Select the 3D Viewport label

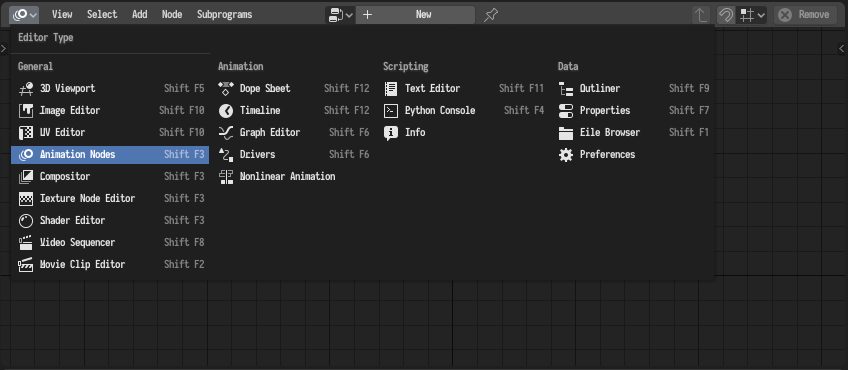coord(68,89)
